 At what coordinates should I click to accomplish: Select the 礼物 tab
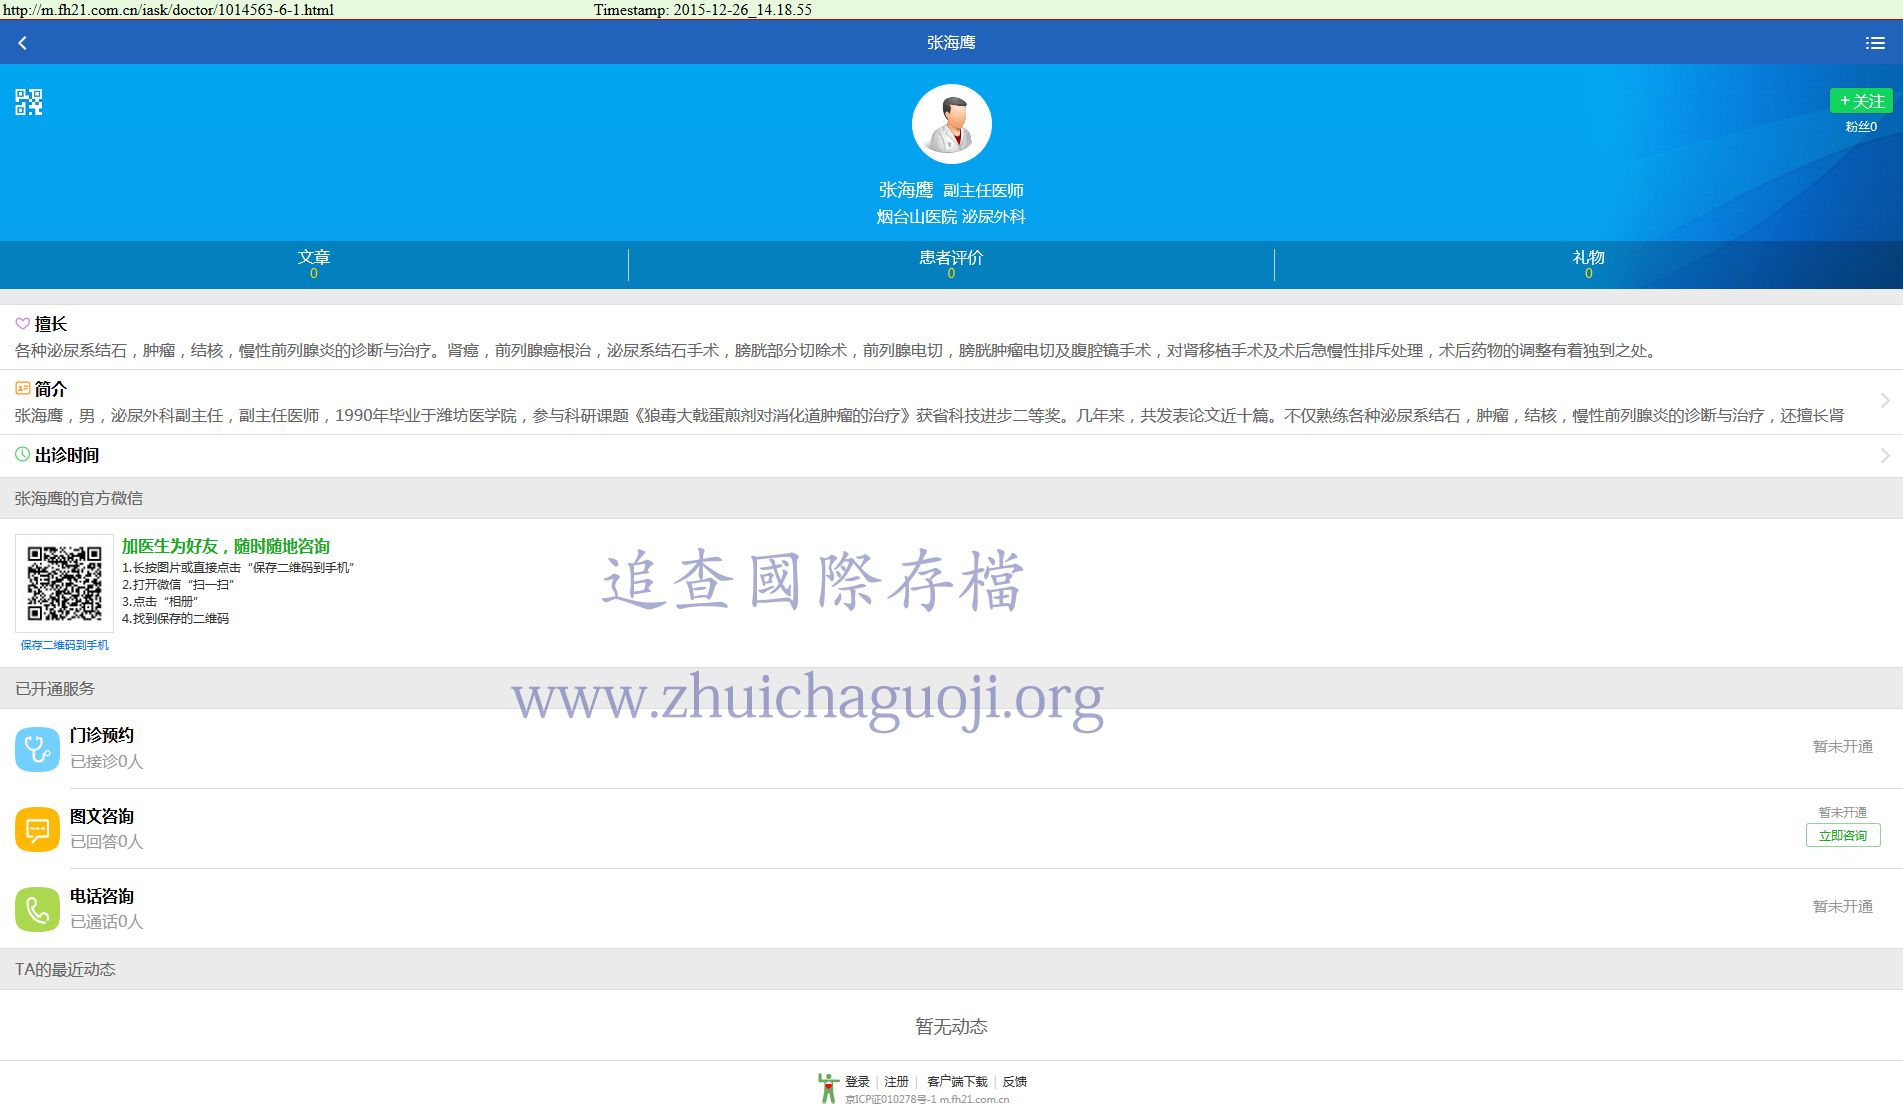1588,264
